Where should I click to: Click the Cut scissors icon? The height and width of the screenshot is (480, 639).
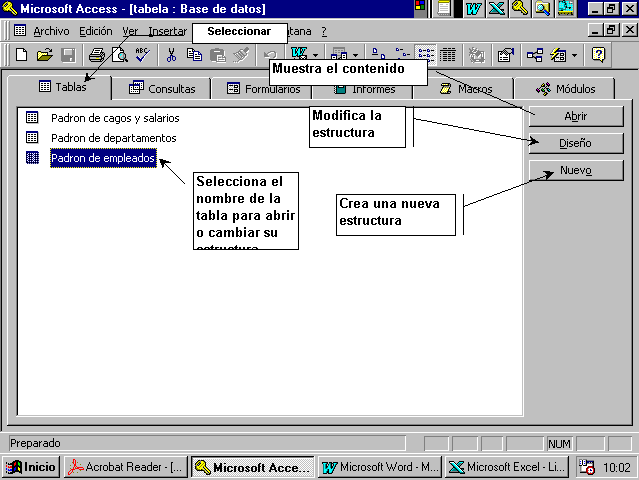point(171,55)
